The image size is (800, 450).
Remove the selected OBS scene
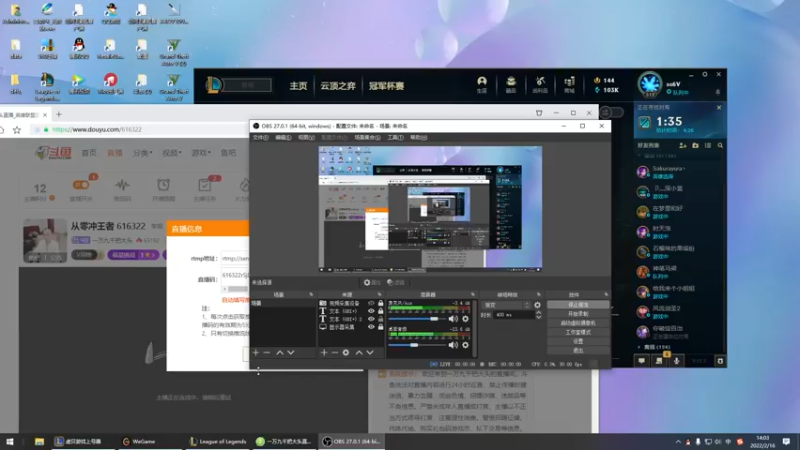pyautogui.click(x=267, y=353)
